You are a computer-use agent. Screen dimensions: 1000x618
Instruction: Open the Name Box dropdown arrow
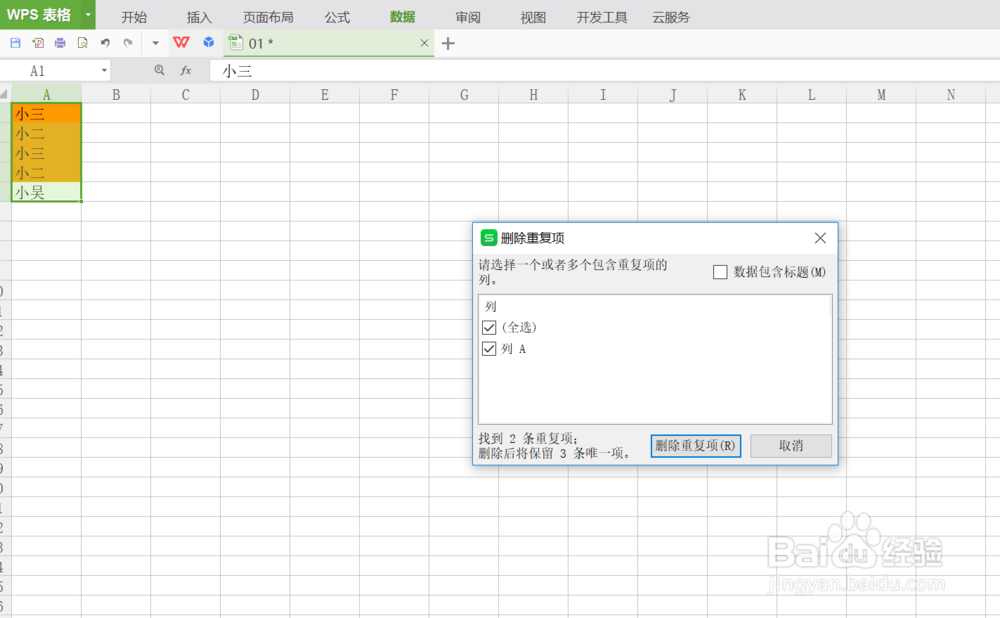[x=104, y=70]
